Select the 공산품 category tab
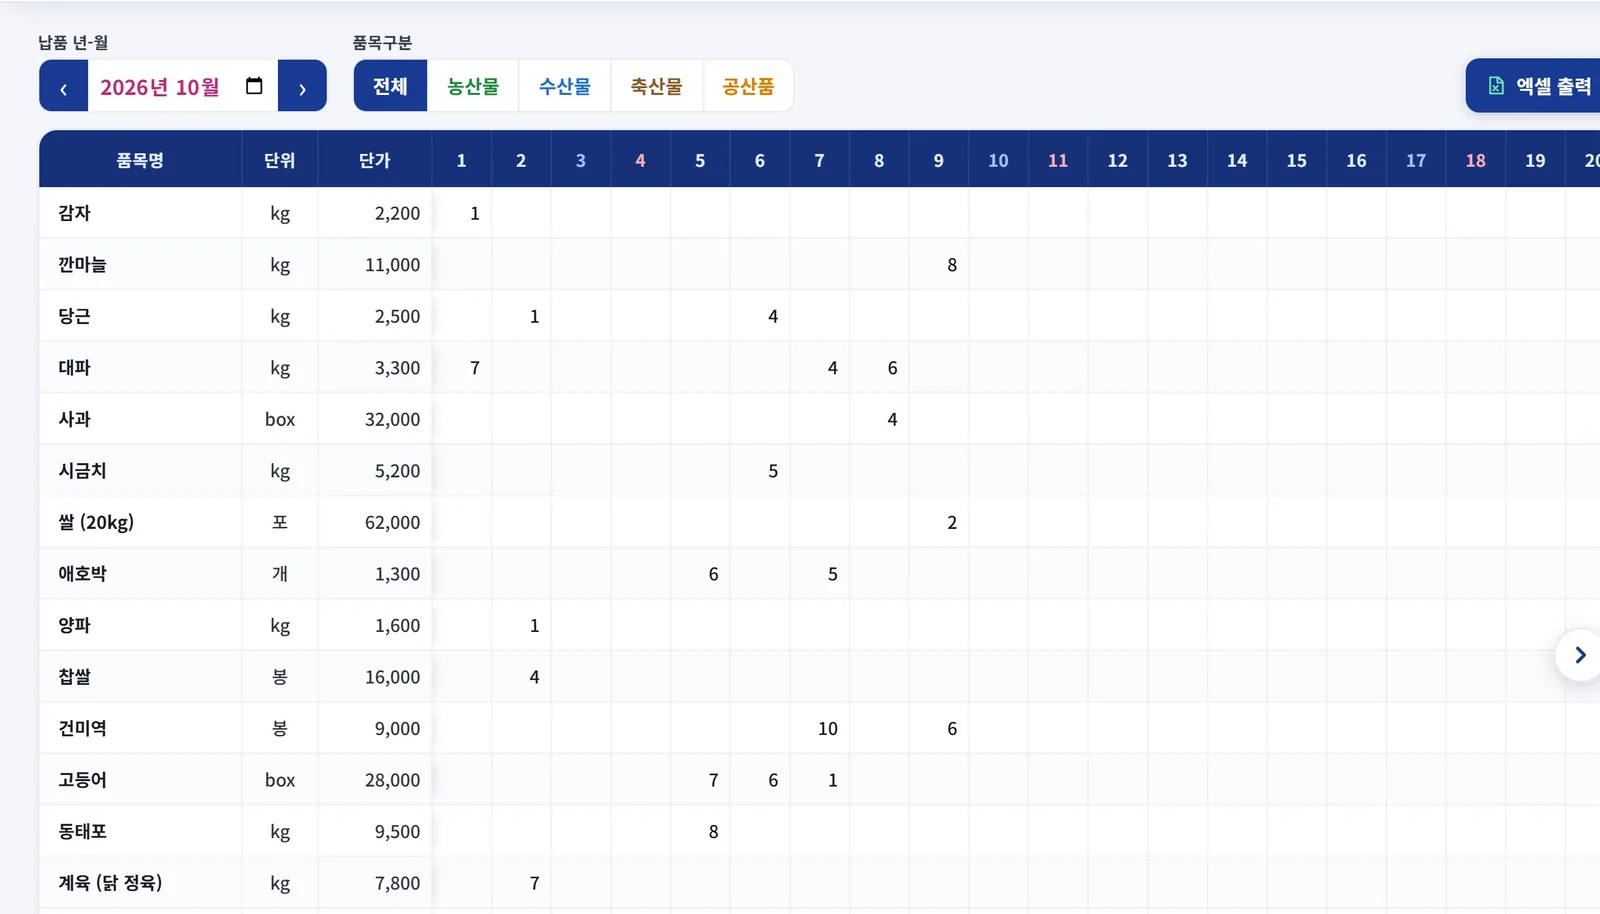 (x=748, y=86)
